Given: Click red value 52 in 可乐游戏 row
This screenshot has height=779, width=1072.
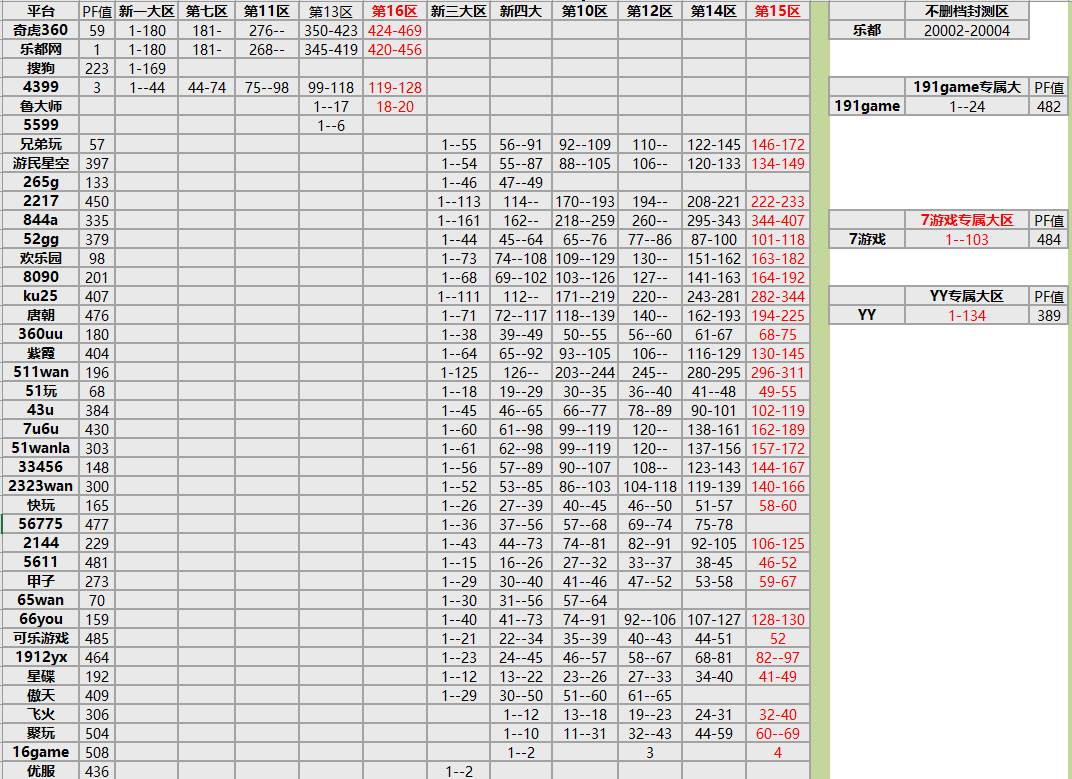Looking at the screenshot, I should [x=778, y=638].
